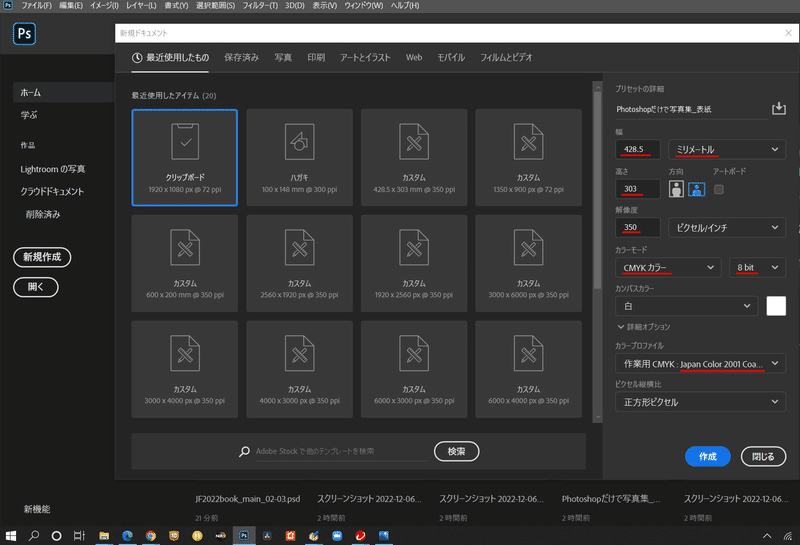
Task: Switch to the 写真 tab
Action: coord(283,58)
